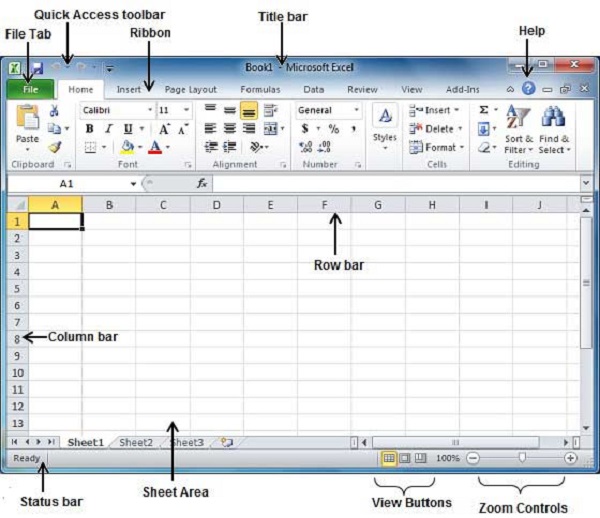The width and height of the screenshot is (600, 518).
Task: Toggle Align Text Right
Action: [x=249, y=129]
